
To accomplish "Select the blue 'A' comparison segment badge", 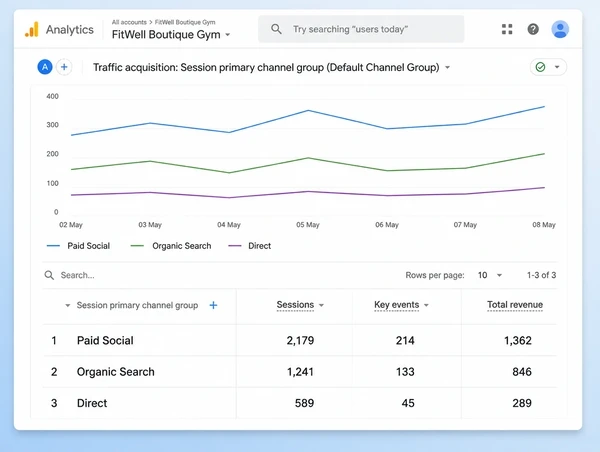I will [x=45, y=67].
